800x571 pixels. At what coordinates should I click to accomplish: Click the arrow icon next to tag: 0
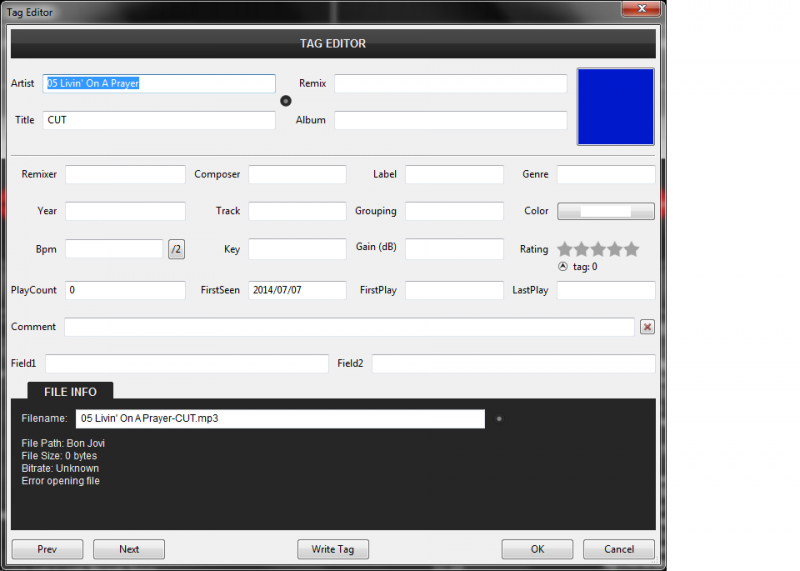[x=563, y=266]
